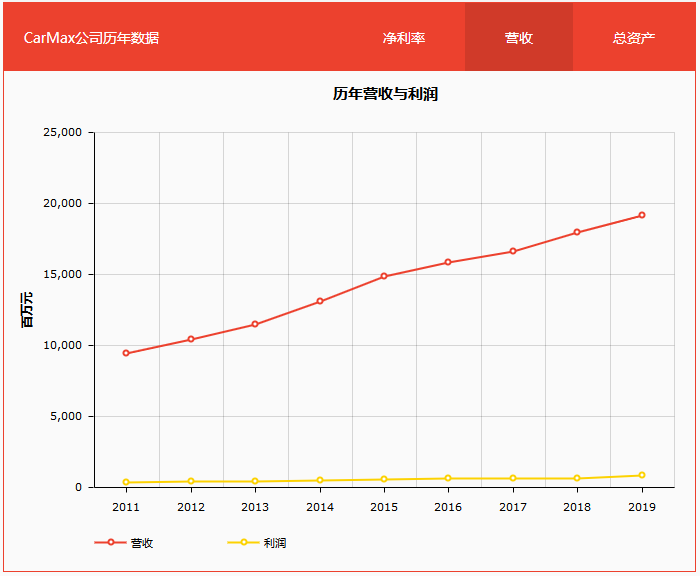Click the 2018 profit data point
Viewport: 700px width, 576px height.
[x=577, y=479]
